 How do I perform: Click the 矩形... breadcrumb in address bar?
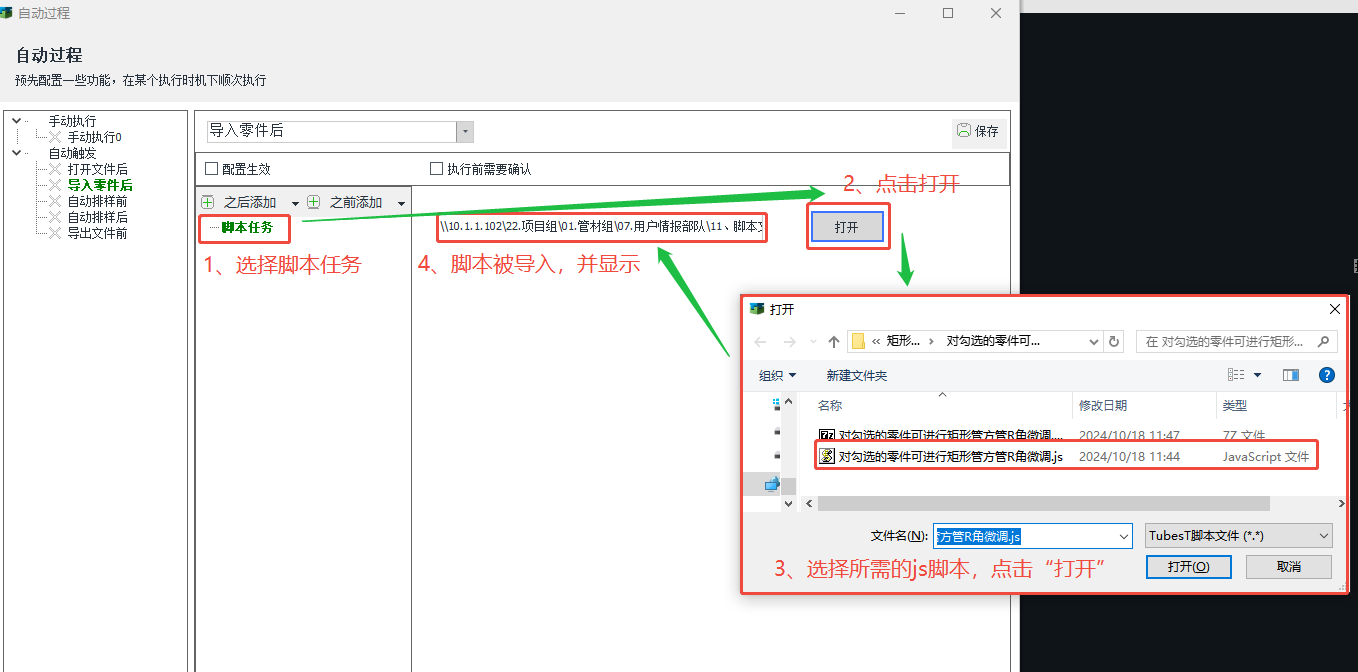pyautogui.click(x=904, y=341)
